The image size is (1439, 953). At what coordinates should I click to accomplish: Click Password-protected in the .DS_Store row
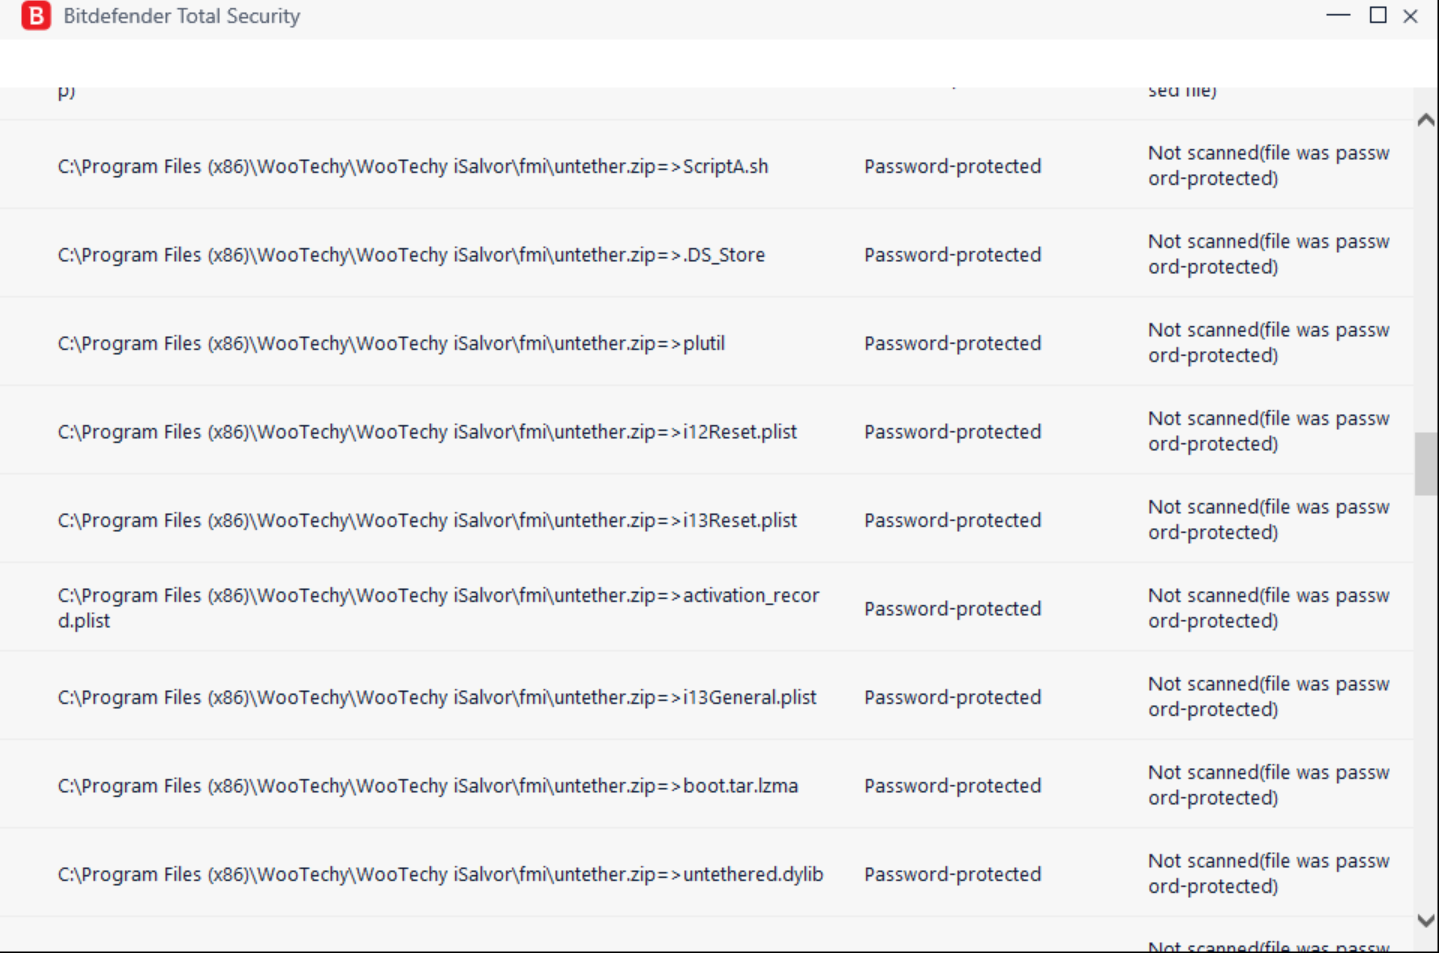952,255
